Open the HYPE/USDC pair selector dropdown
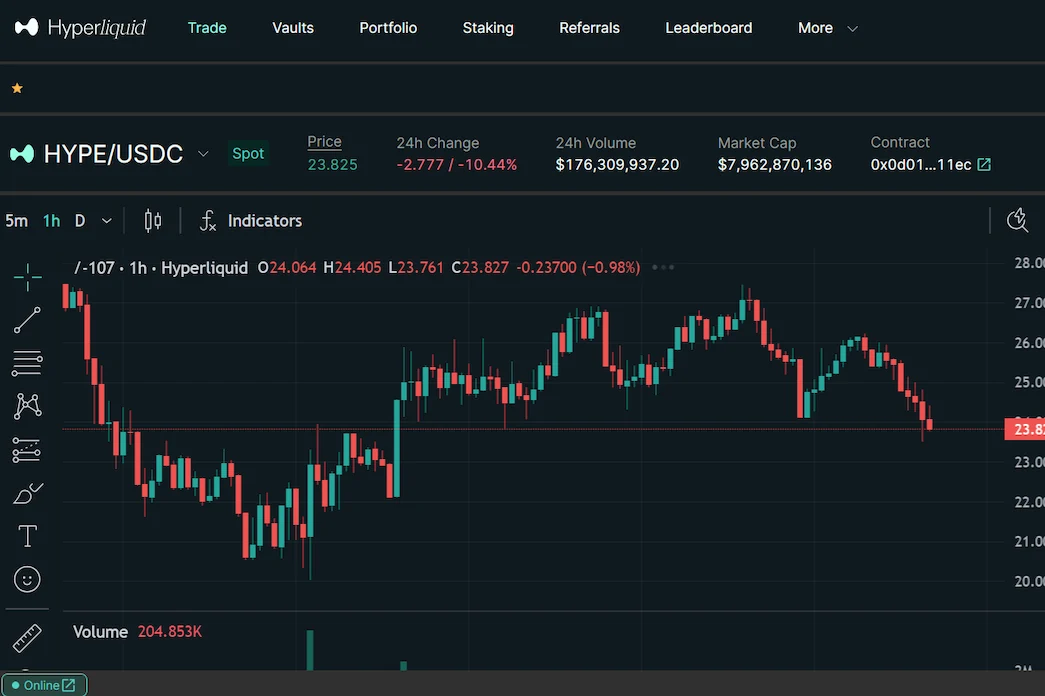 203,154
